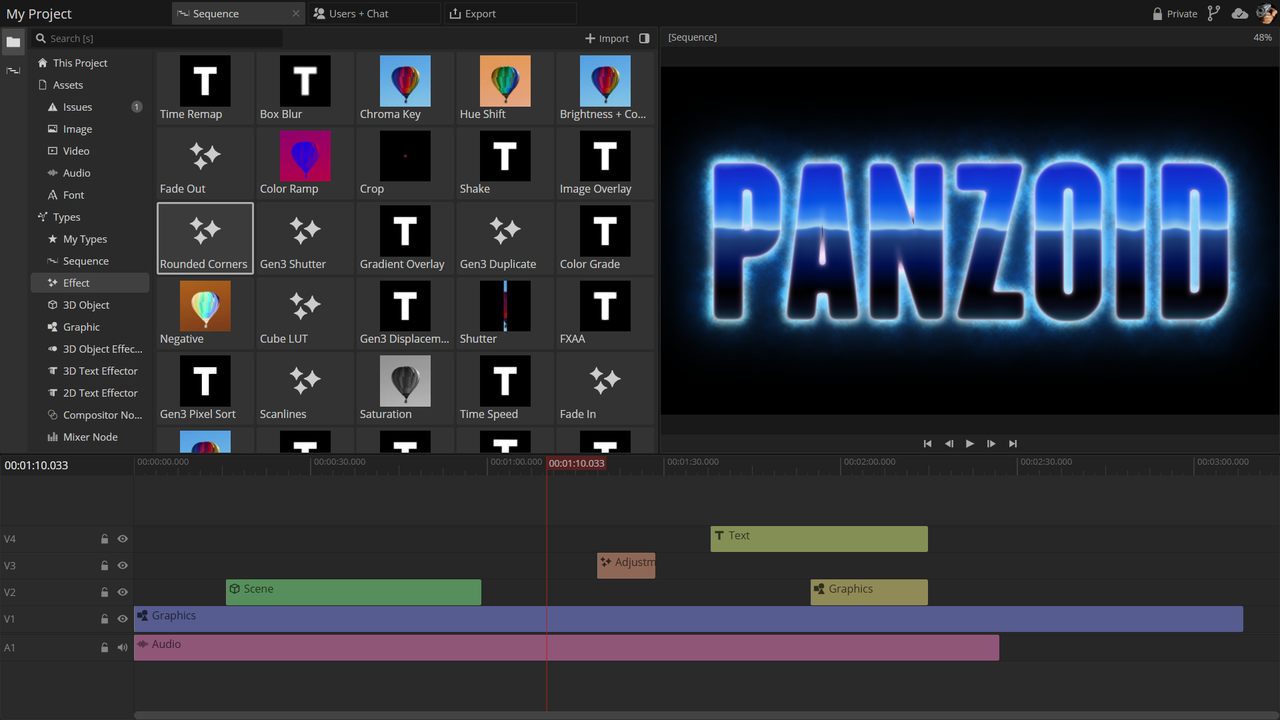Click the timeline playhead marker 00:01:10.033
The height and width of the screenshot is (720, 1280).
click(x=576, y=463)
